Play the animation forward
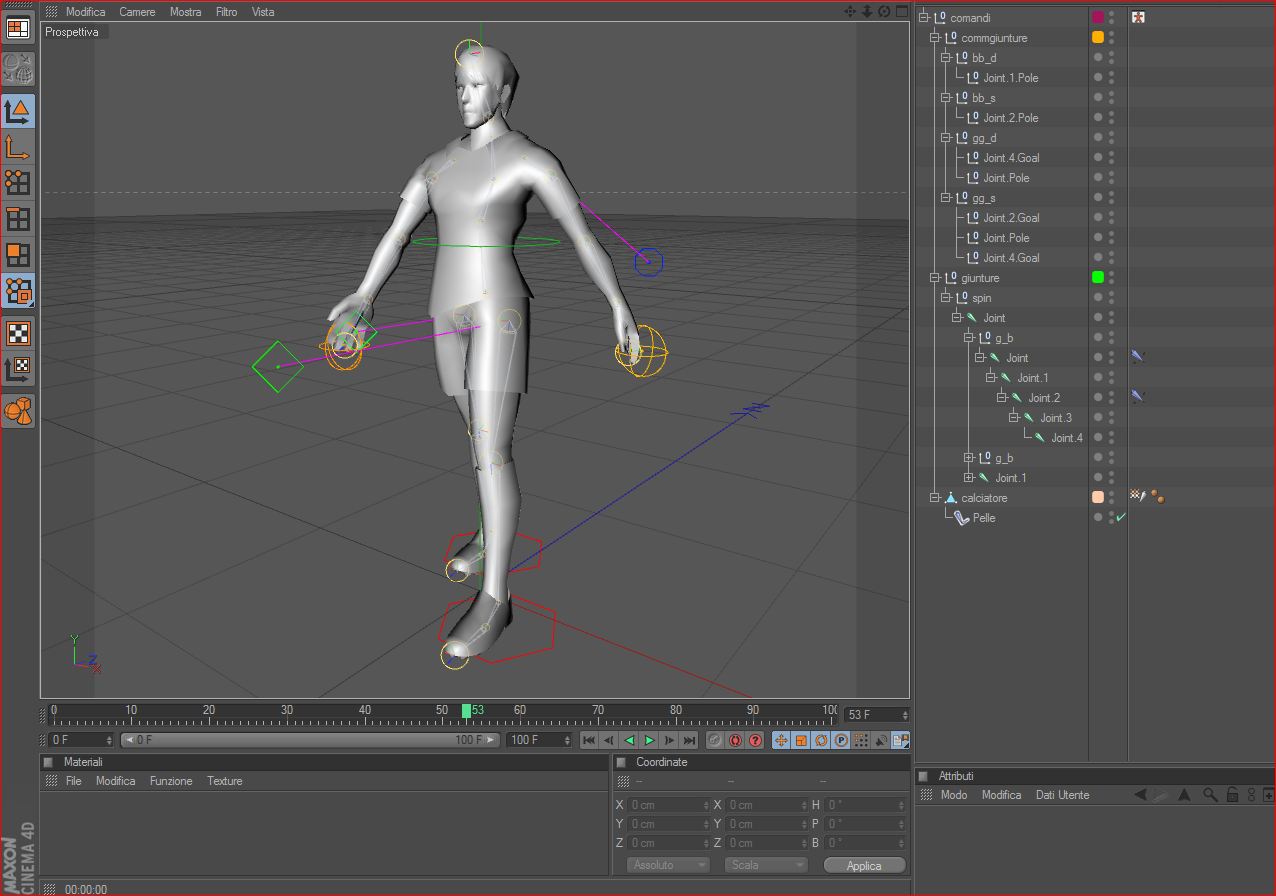 click(649, 740)
